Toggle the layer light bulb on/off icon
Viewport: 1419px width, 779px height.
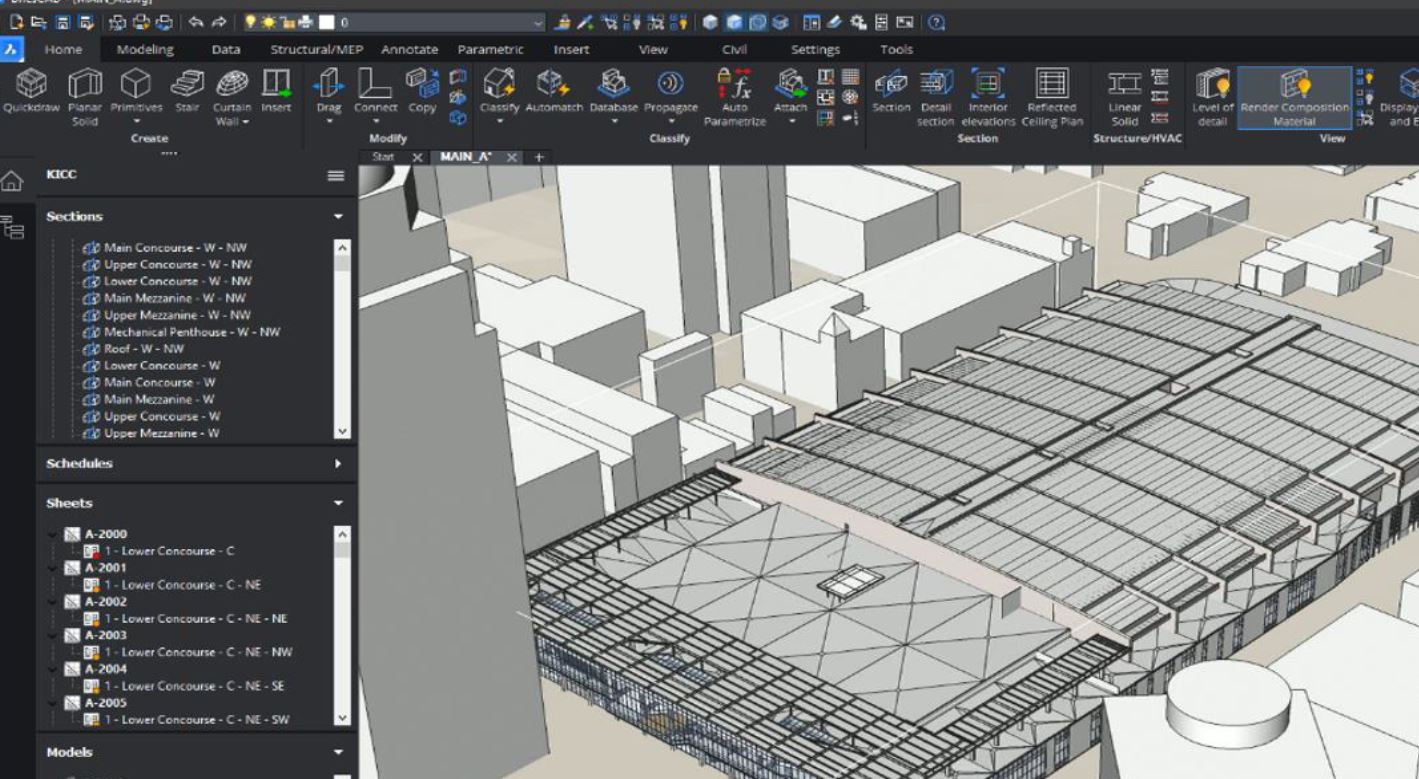251,22
